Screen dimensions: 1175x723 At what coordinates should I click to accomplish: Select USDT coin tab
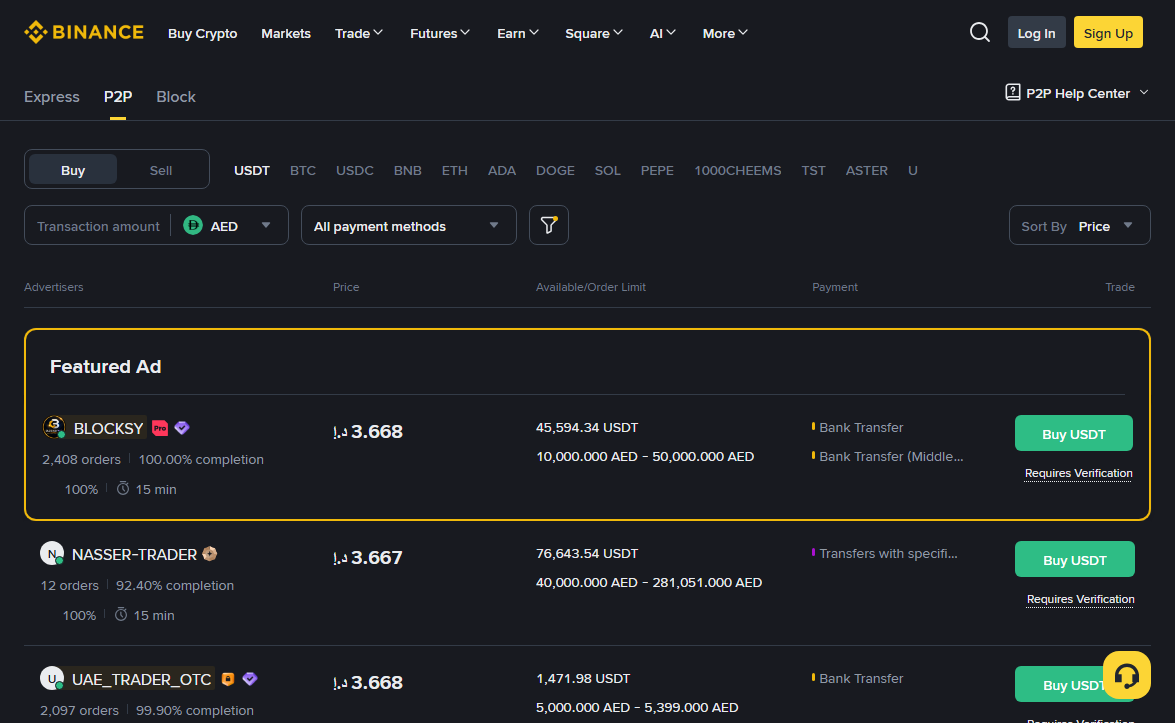(252, 170)
